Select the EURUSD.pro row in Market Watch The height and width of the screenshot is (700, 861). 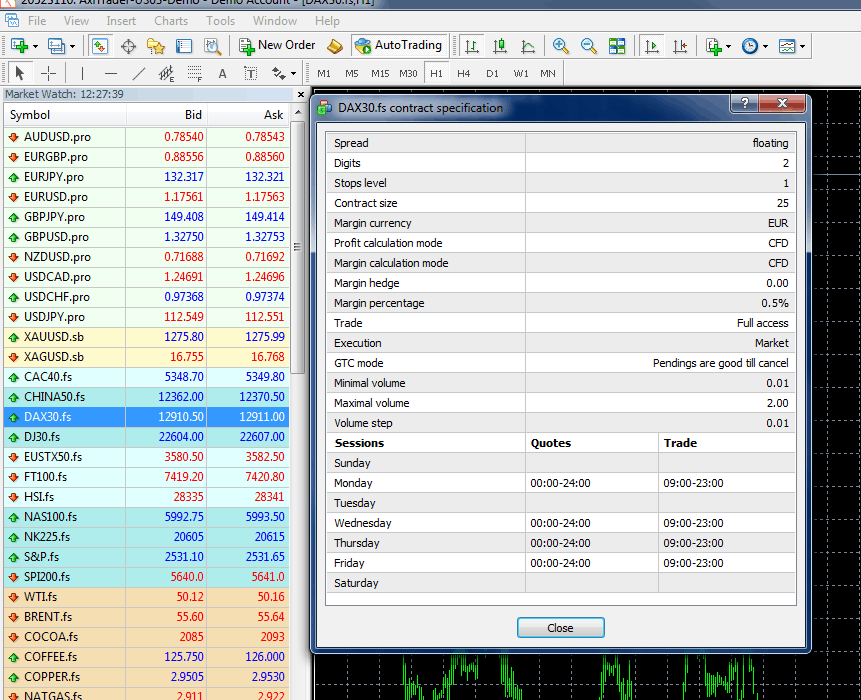(147, 197)
